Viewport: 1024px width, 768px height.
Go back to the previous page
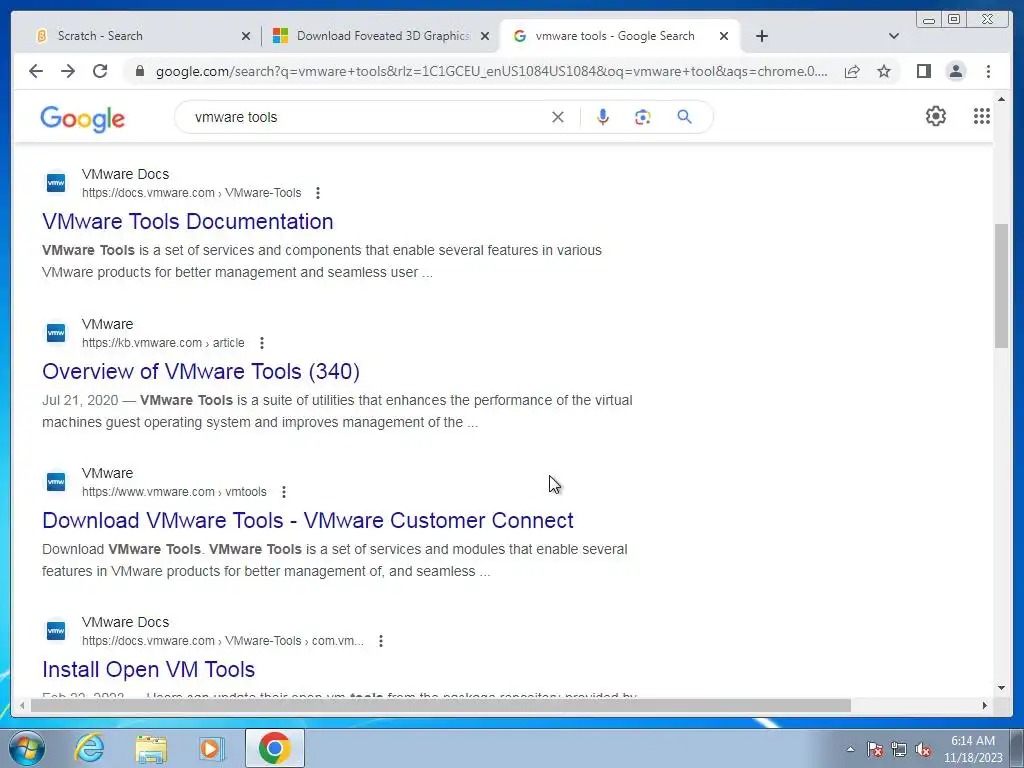pos(36,71)
